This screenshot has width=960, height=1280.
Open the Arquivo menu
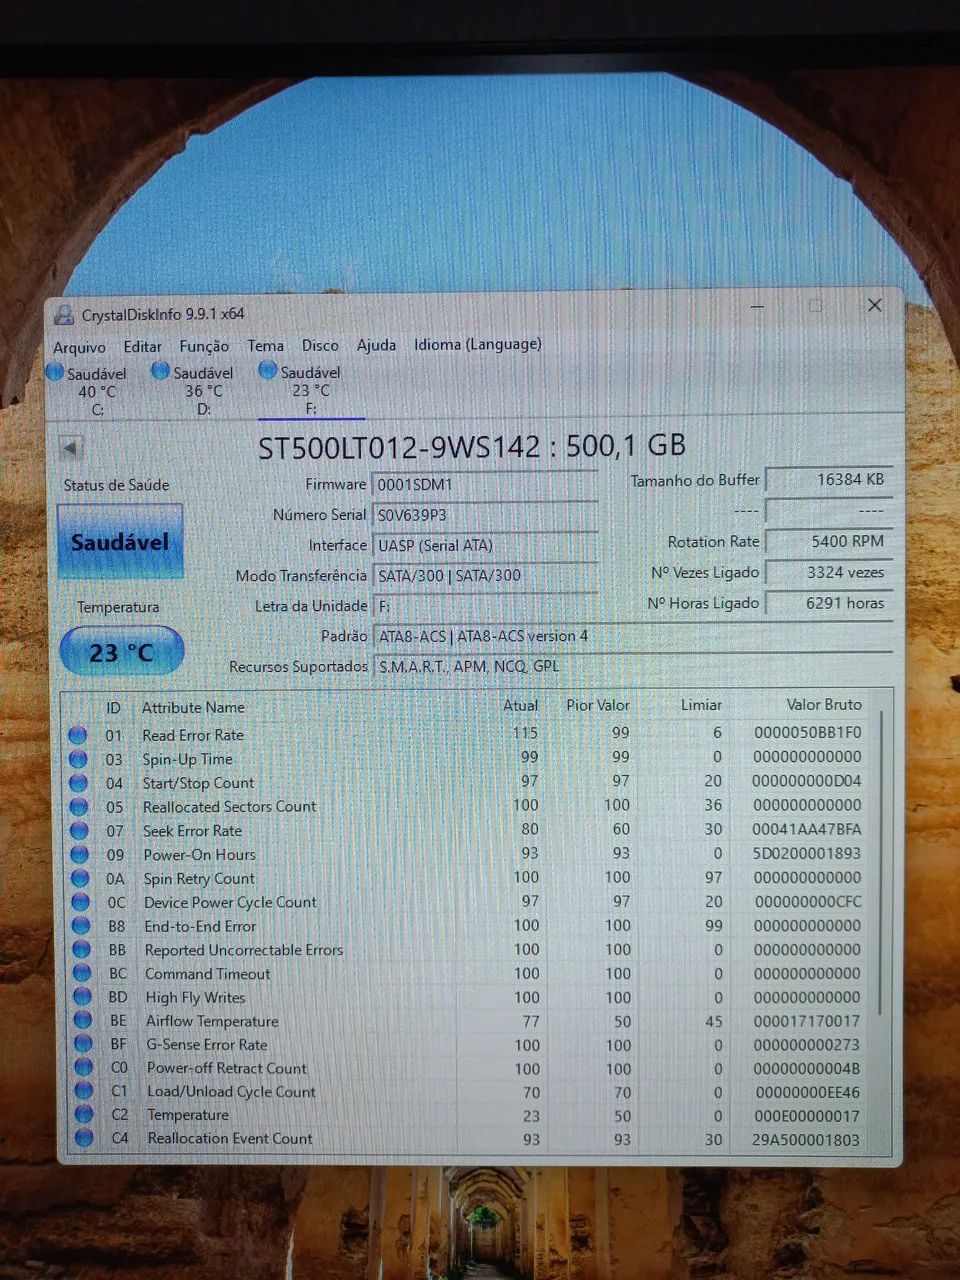coord(79,347)
